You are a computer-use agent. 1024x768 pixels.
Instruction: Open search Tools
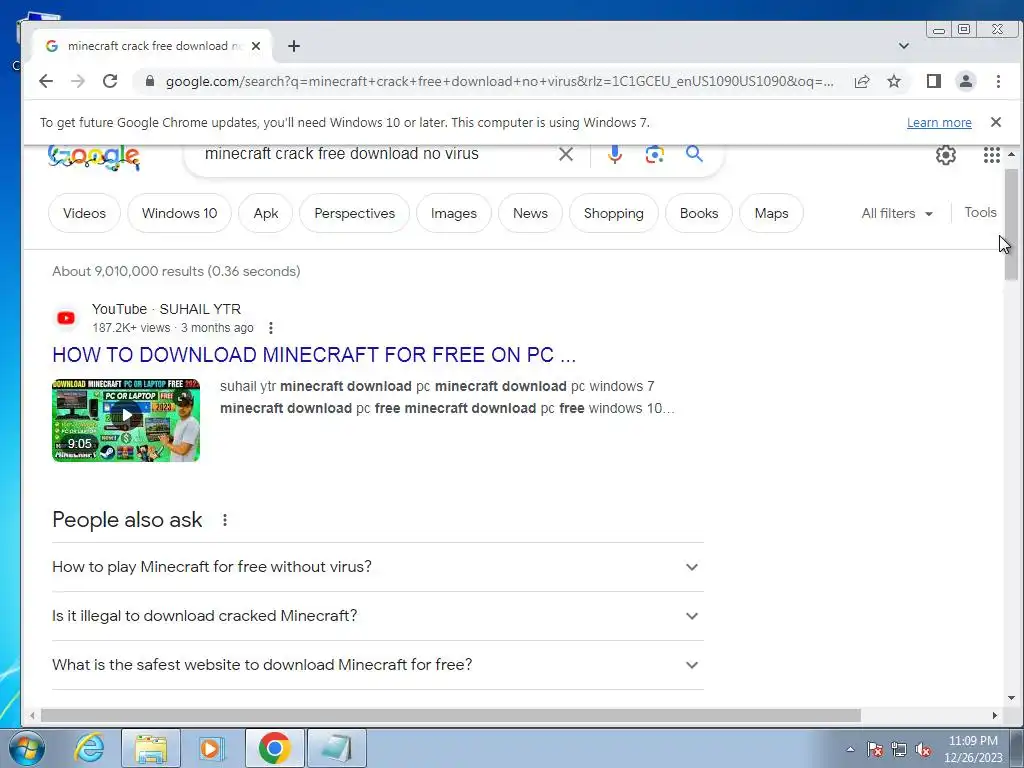pos(980,212)
